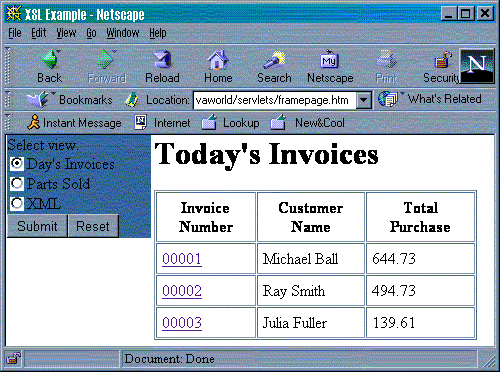Open the Bookmarks icon

click(x=38, y=99)
